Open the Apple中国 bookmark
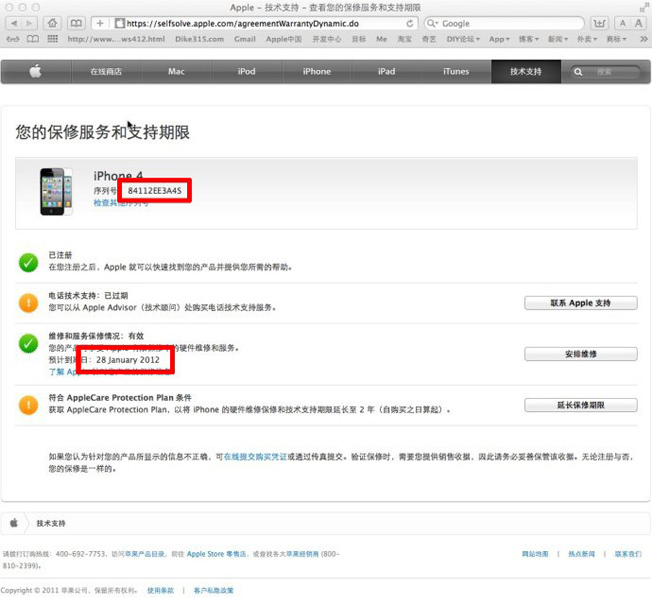 click(284, 39)
